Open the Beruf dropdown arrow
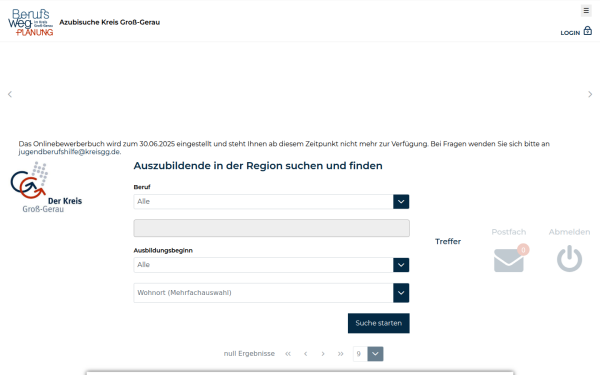 tap(401, 202)
